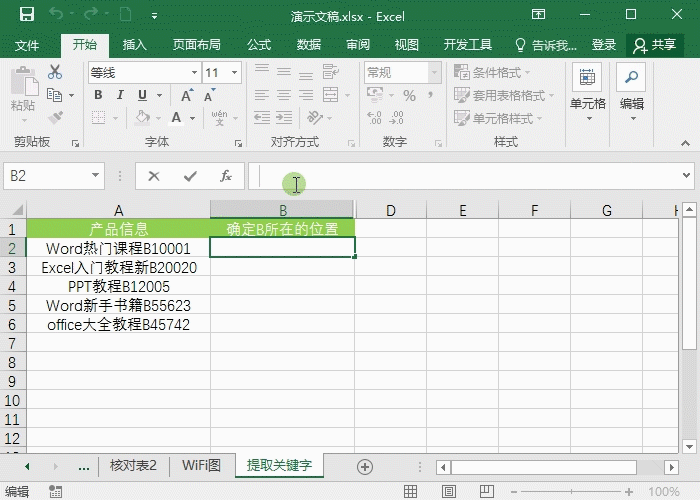This screenshot has height=500, width=700.
Task: Expand the 编辑 editing group
Action: pyautogui.click(x=632, y=93)
